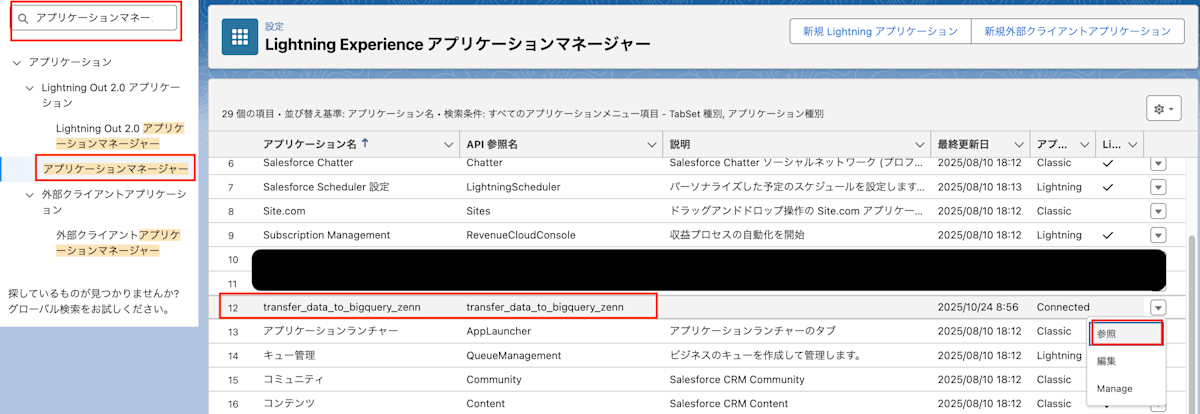Collapse the 外部クライアントアプリケーション tree node
Screen dimensions: 1200x414
tap(31, 195)
